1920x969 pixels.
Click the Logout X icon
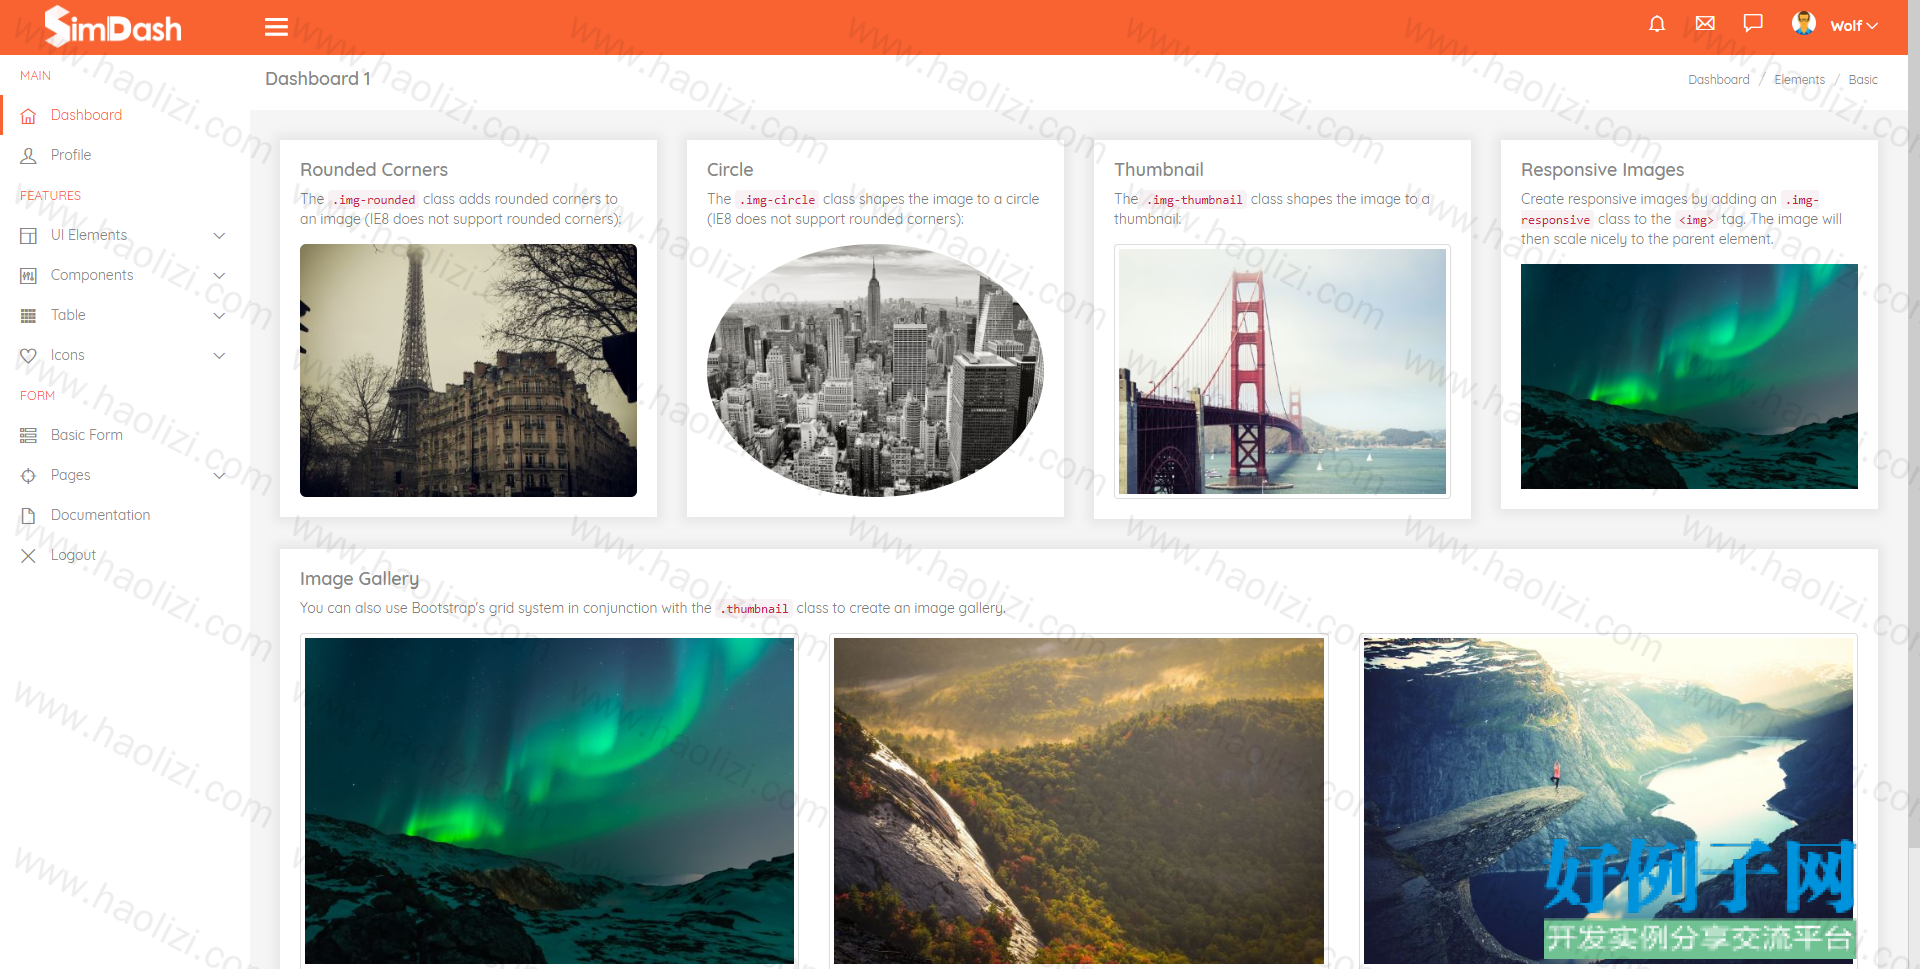tap(28, 556)
